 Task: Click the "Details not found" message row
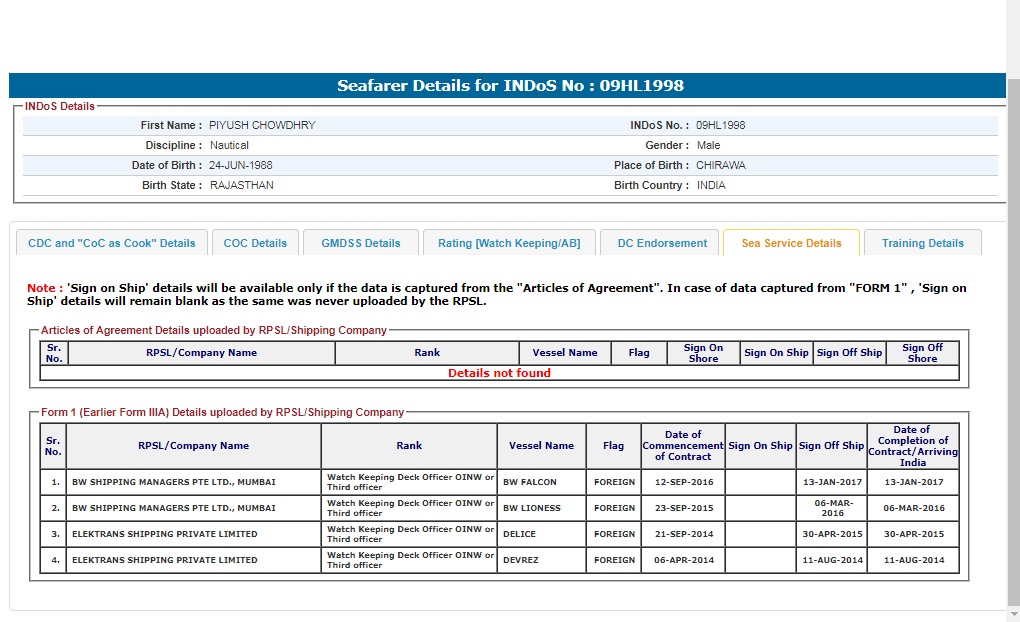[499, 373]
